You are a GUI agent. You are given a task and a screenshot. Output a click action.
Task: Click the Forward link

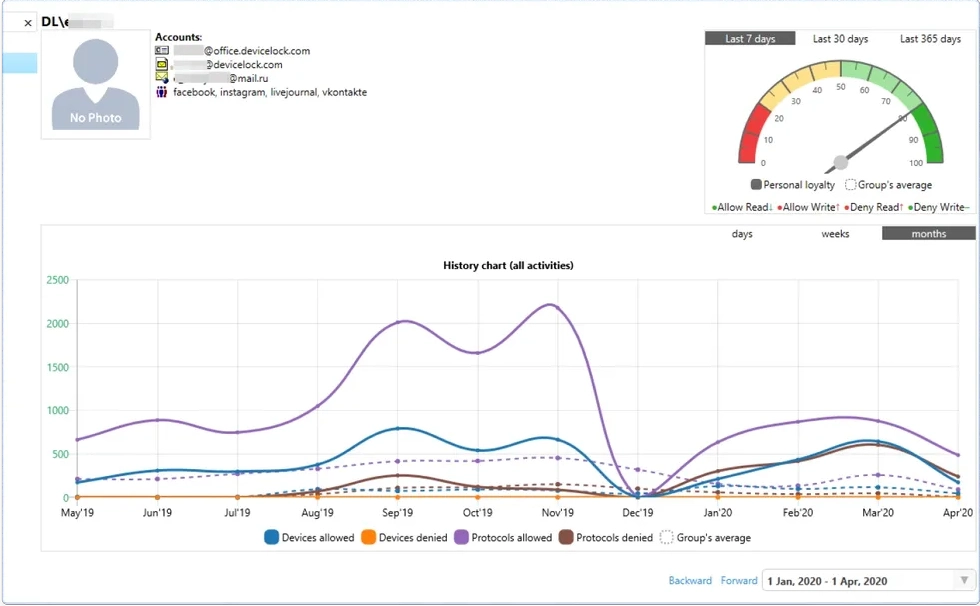(739, 581)
